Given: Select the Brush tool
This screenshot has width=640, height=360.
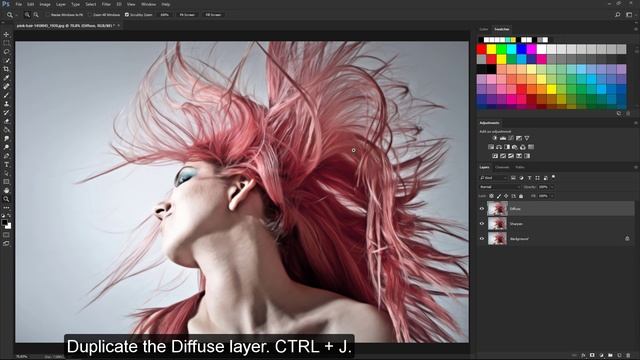Looking at the screenshot, I should click(6, 95).
